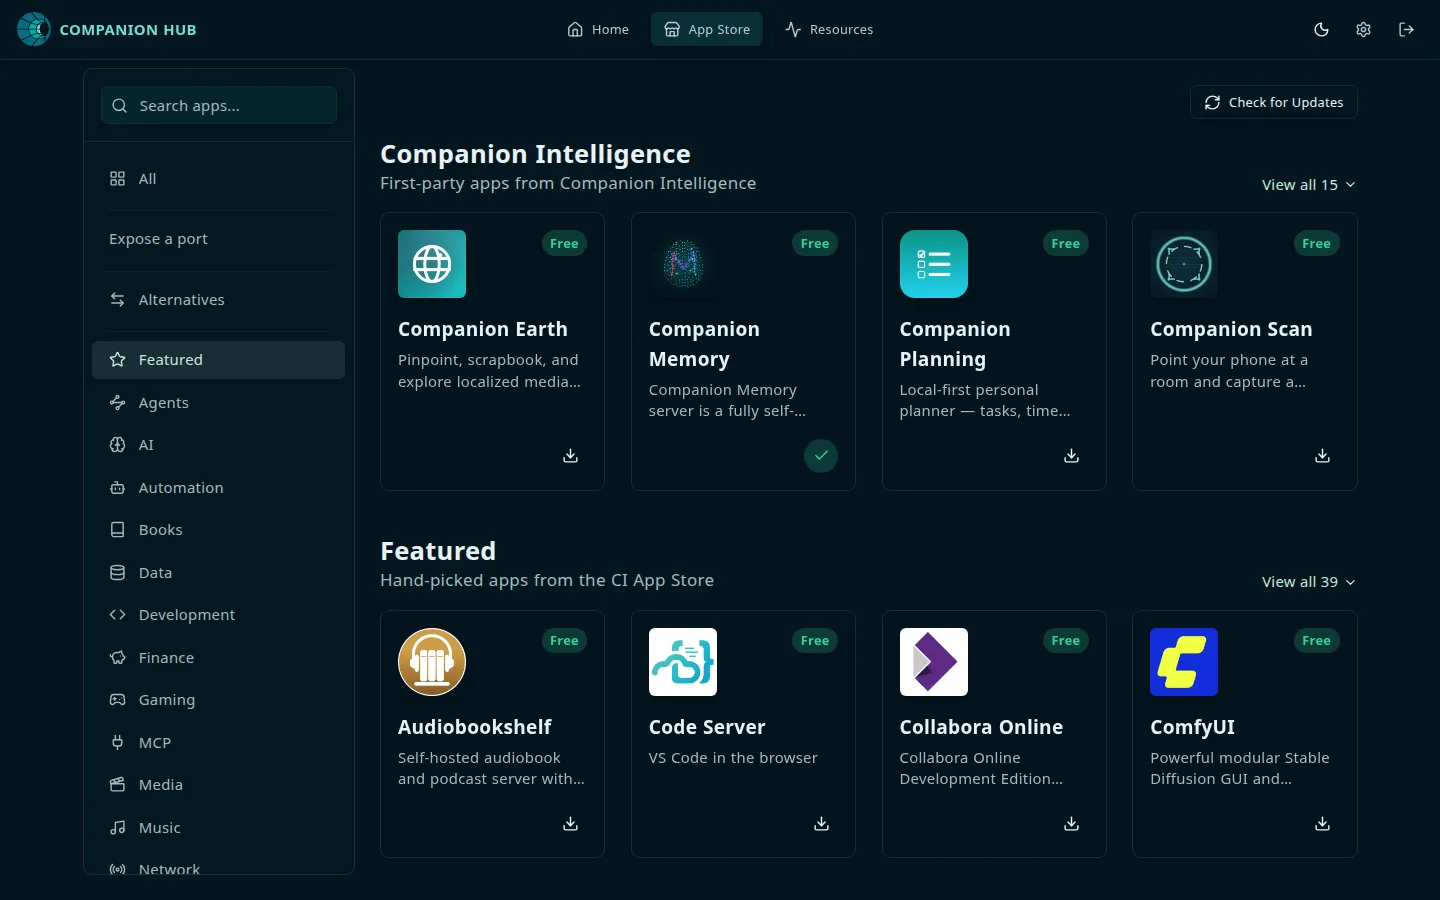Expand View all 15 Companion apps

pos(1308,185)
